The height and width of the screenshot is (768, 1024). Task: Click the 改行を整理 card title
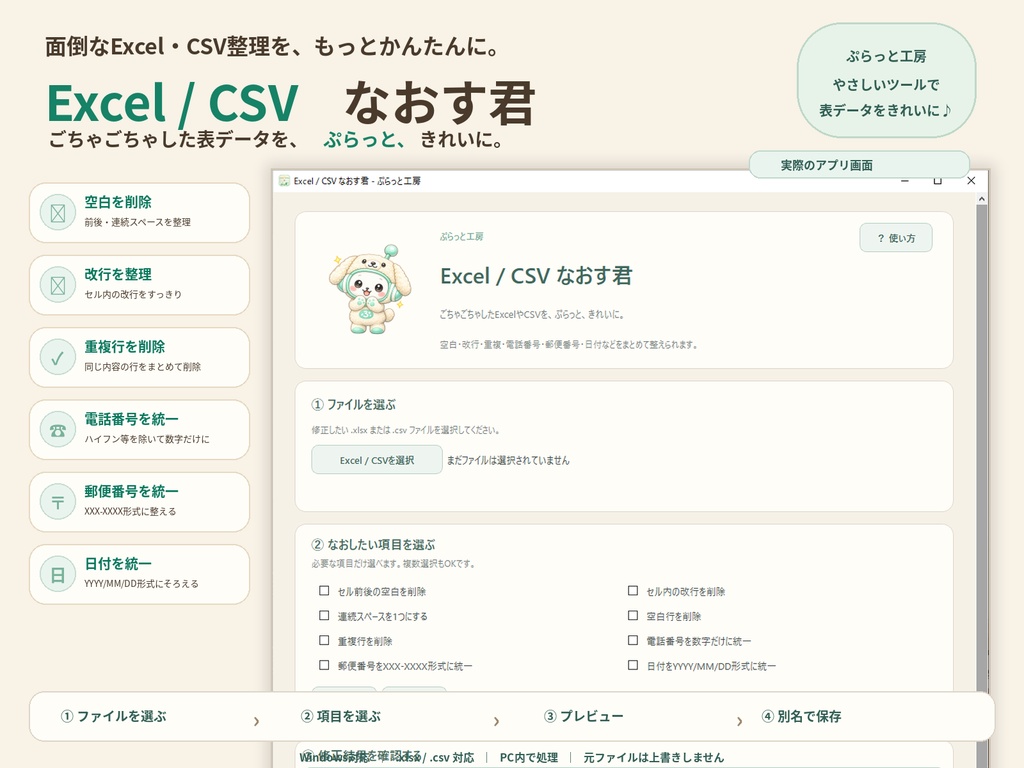[x=118, y=274]
